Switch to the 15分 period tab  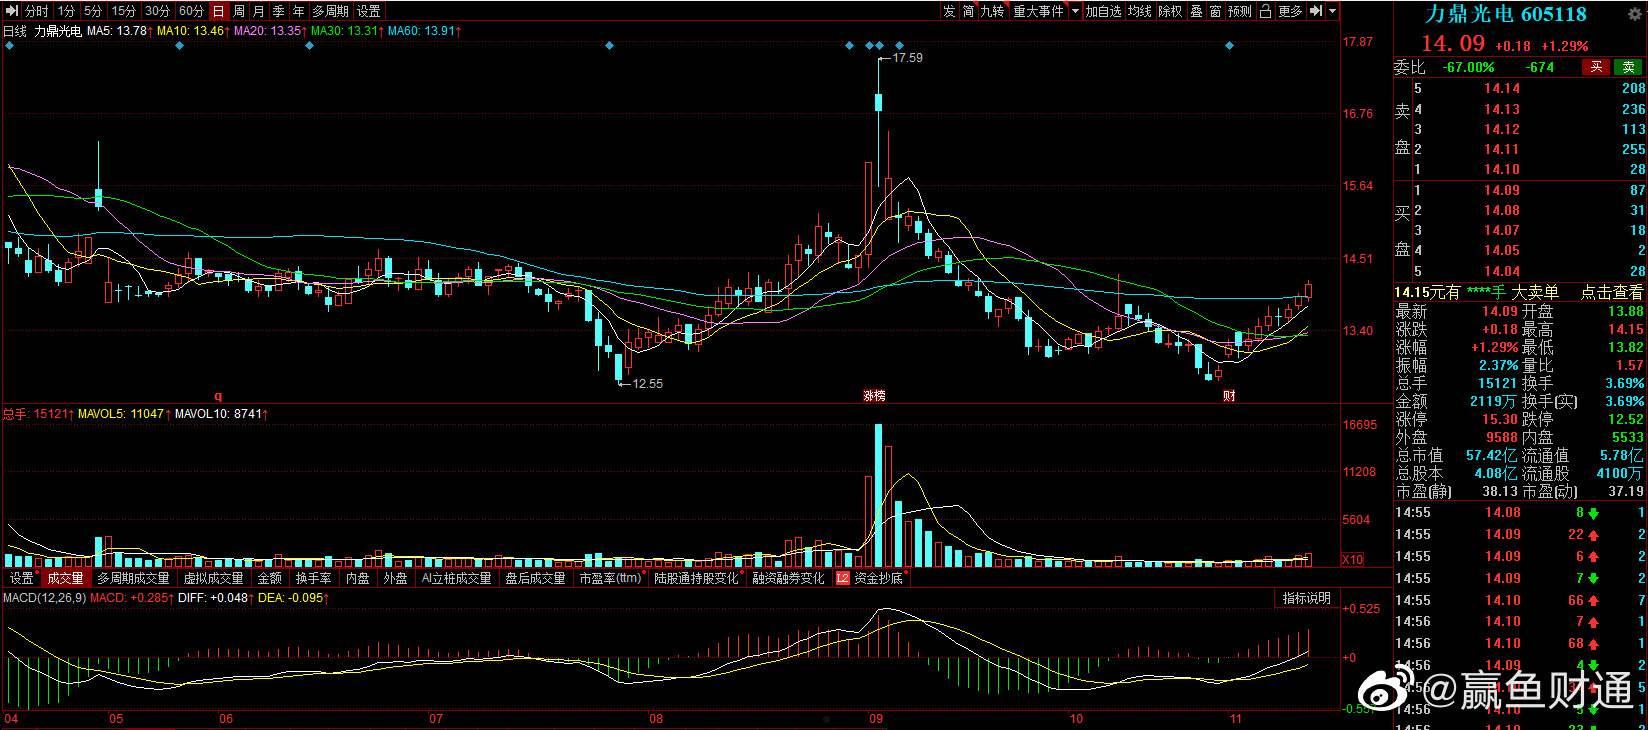pyautogui.click(x=124, y=11)
